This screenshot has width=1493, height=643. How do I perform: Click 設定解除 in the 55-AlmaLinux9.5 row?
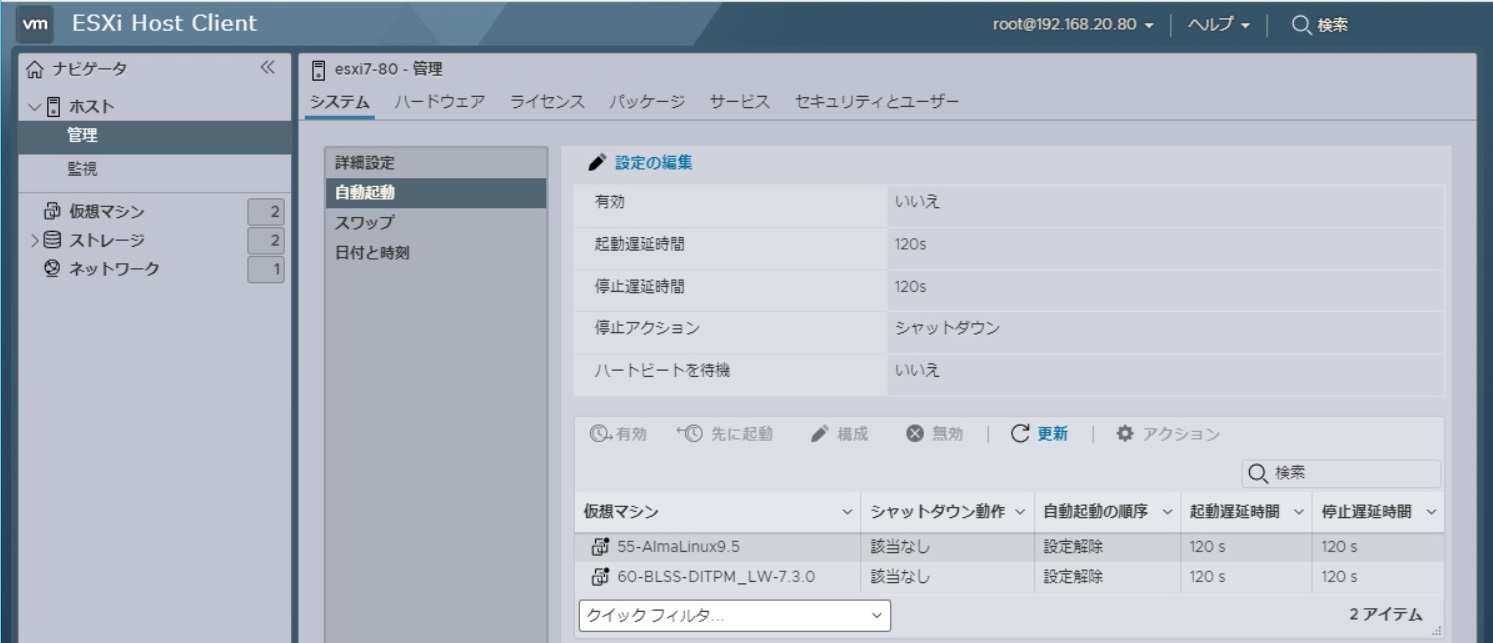tap(1073, 547)
